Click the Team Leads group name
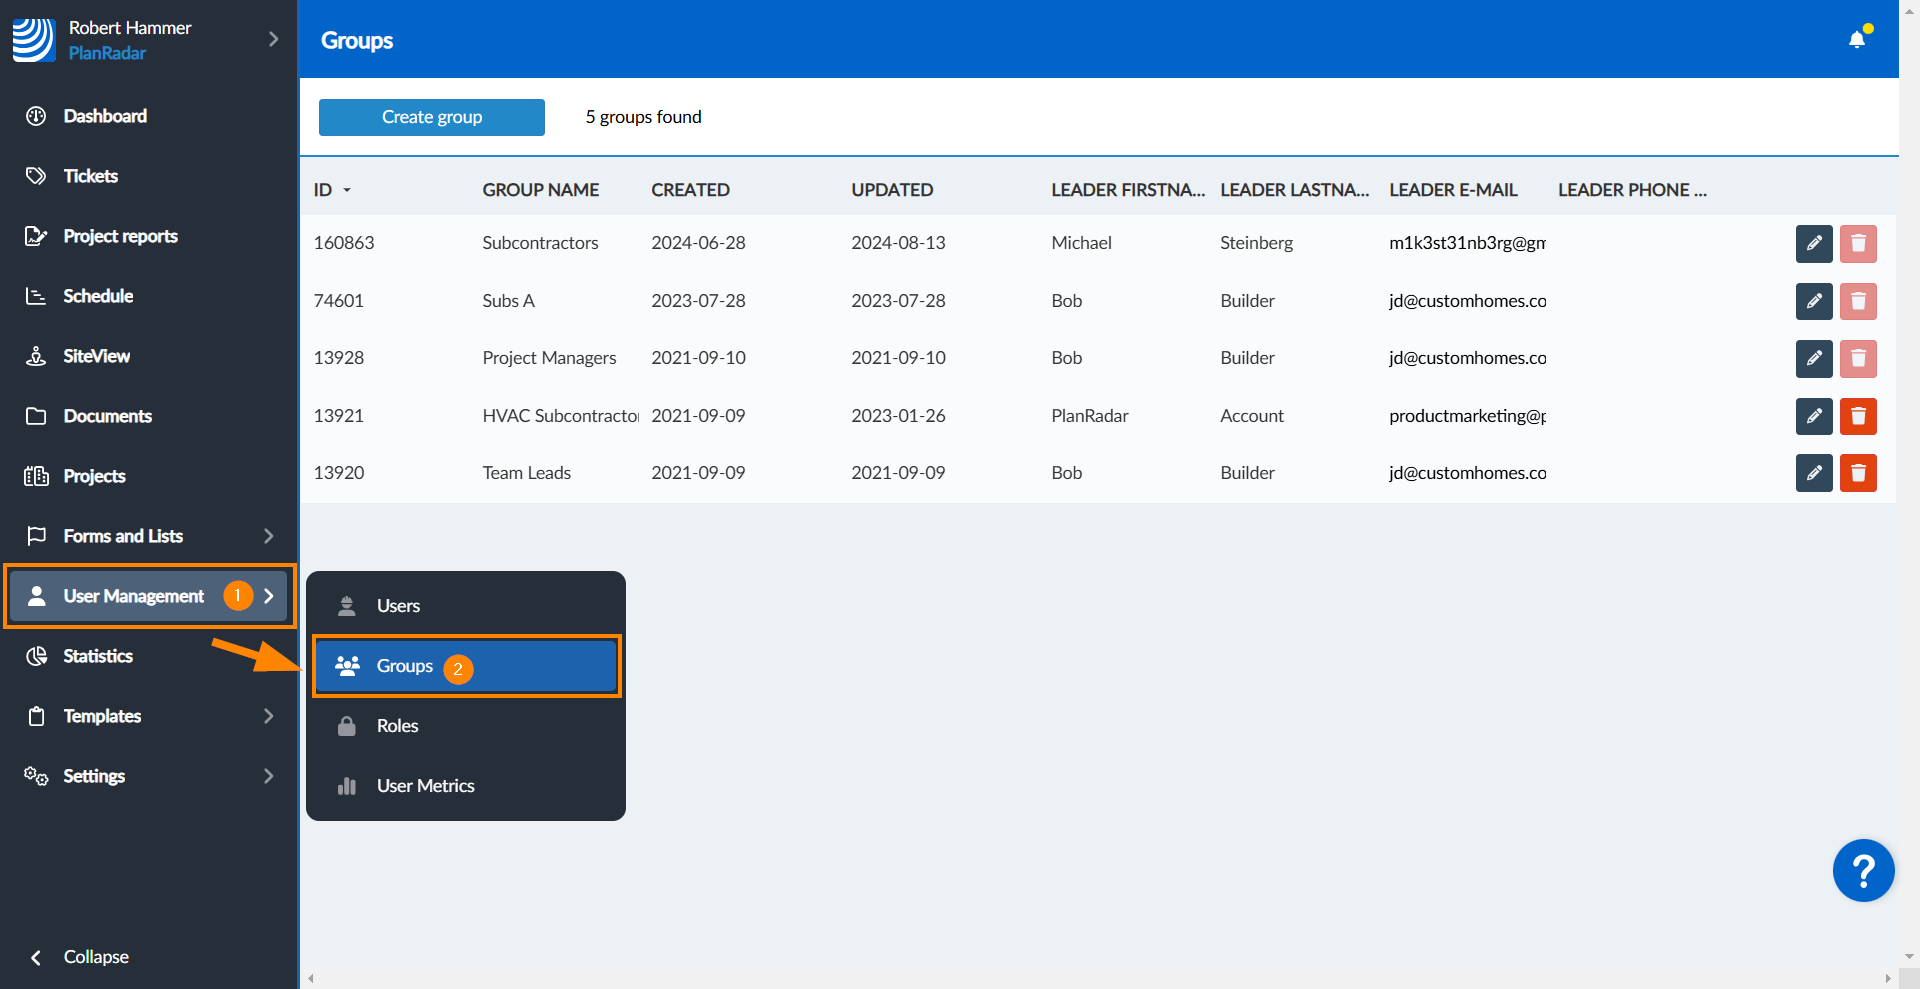This screenshot has width=1920, height=989. [526, 473]
